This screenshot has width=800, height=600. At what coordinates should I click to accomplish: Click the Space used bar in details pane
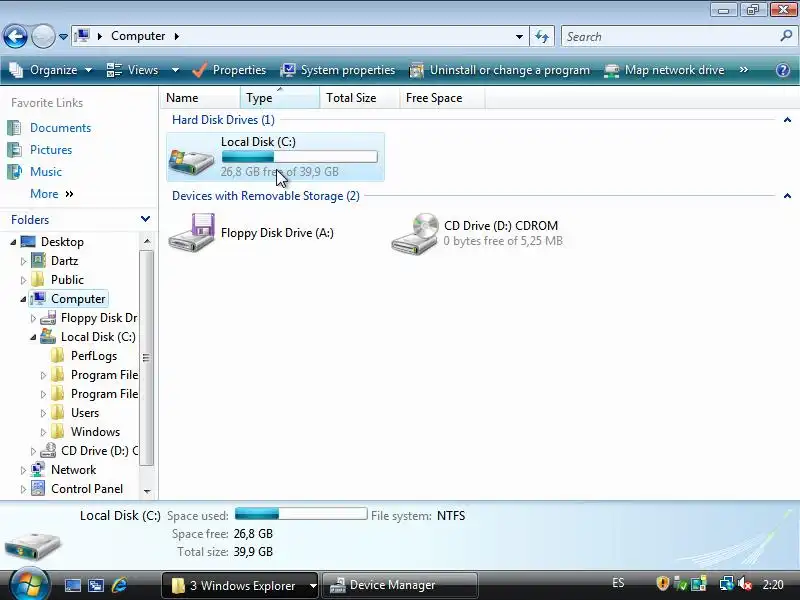tap(301, 513)
